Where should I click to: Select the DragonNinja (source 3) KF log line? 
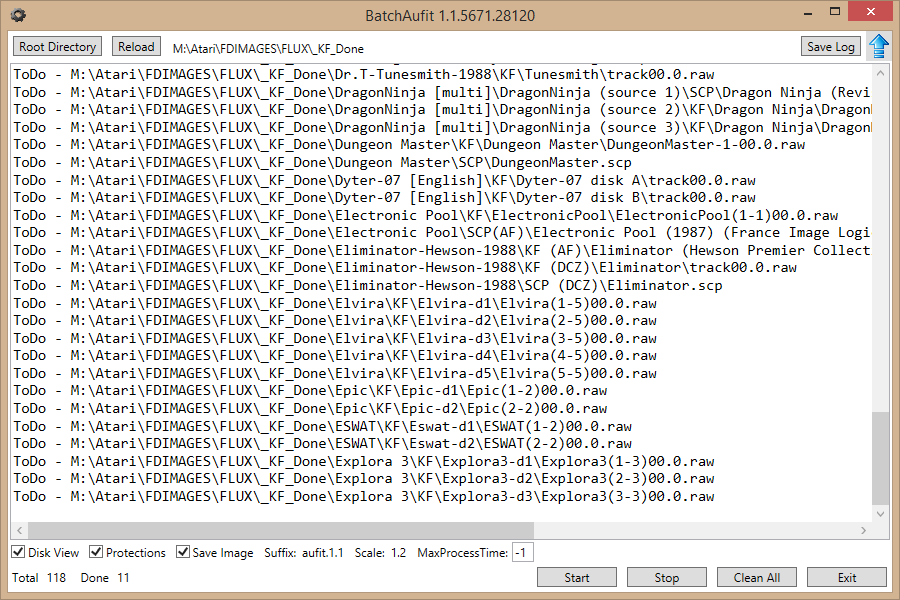[441, 127]
